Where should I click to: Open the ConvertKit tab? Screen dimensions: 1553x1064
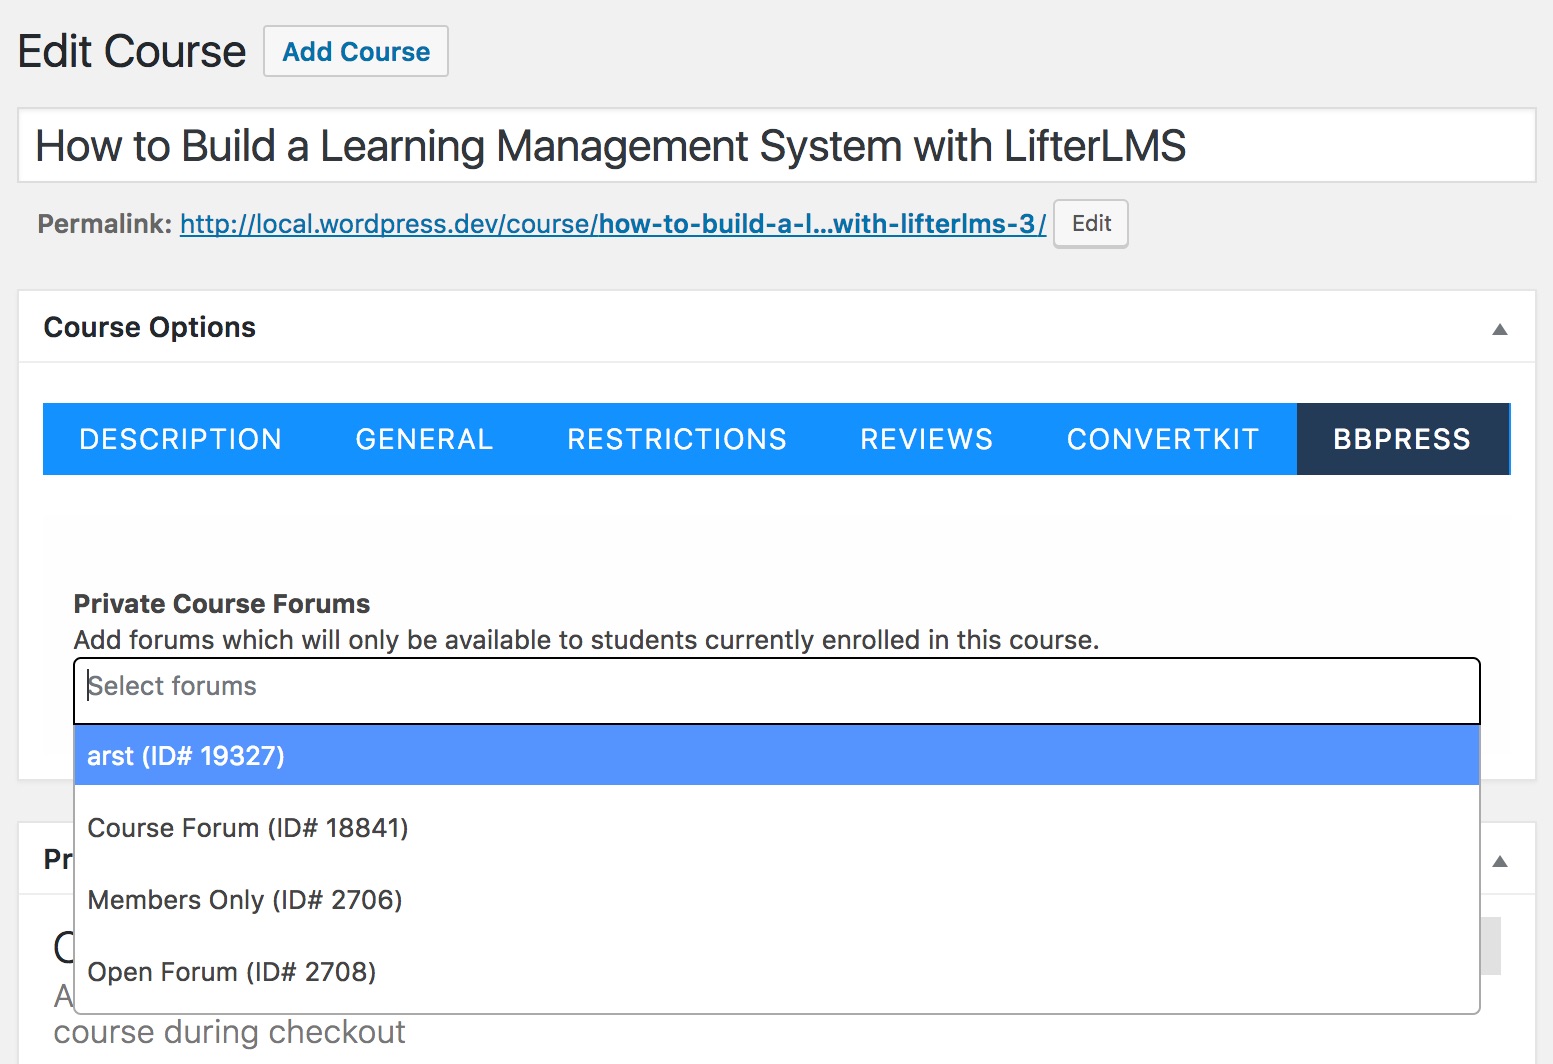[1162, 439]
